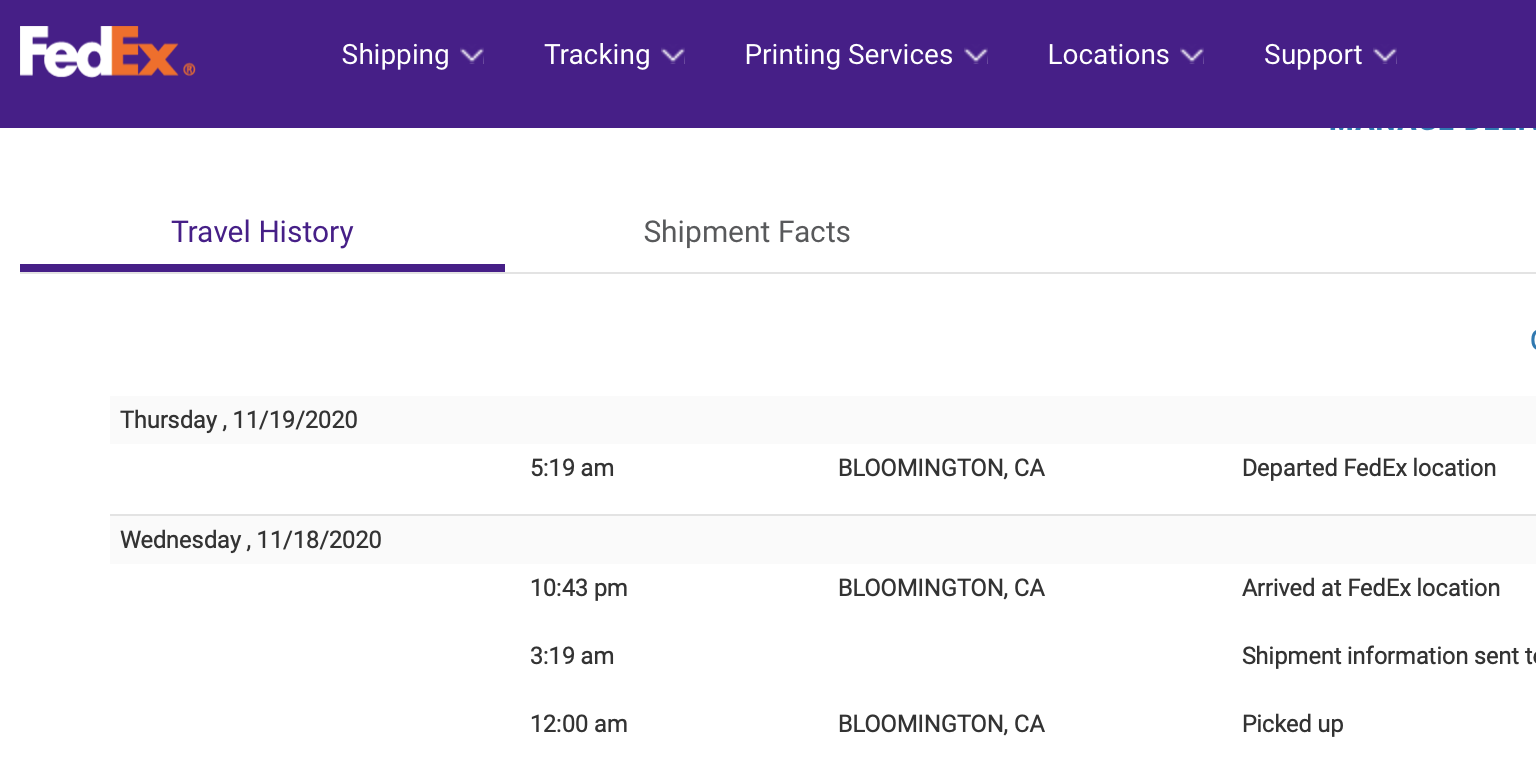
Task: Click the Departed FedEx location status
Action: click(1368, 468)
